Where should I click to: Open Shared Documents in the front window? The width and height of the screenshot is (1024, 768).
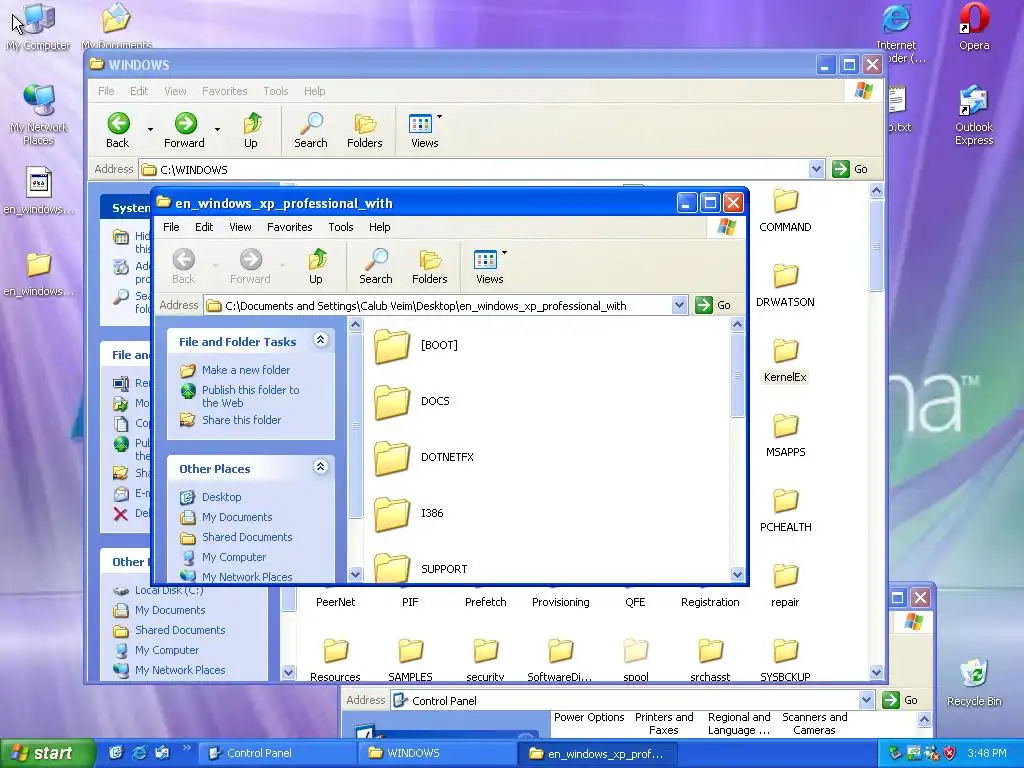click(x=247, y=537)
